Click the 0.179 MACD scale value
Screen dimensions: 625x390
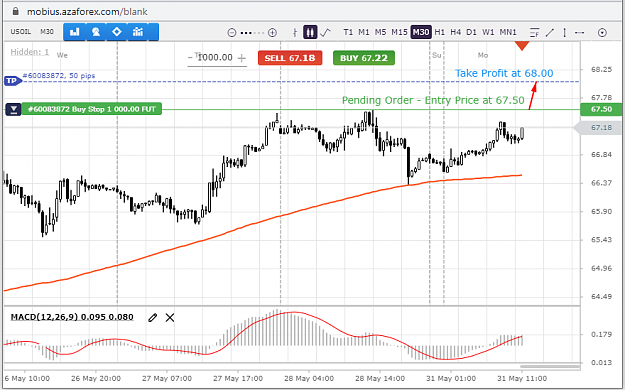tap(601, 334)
